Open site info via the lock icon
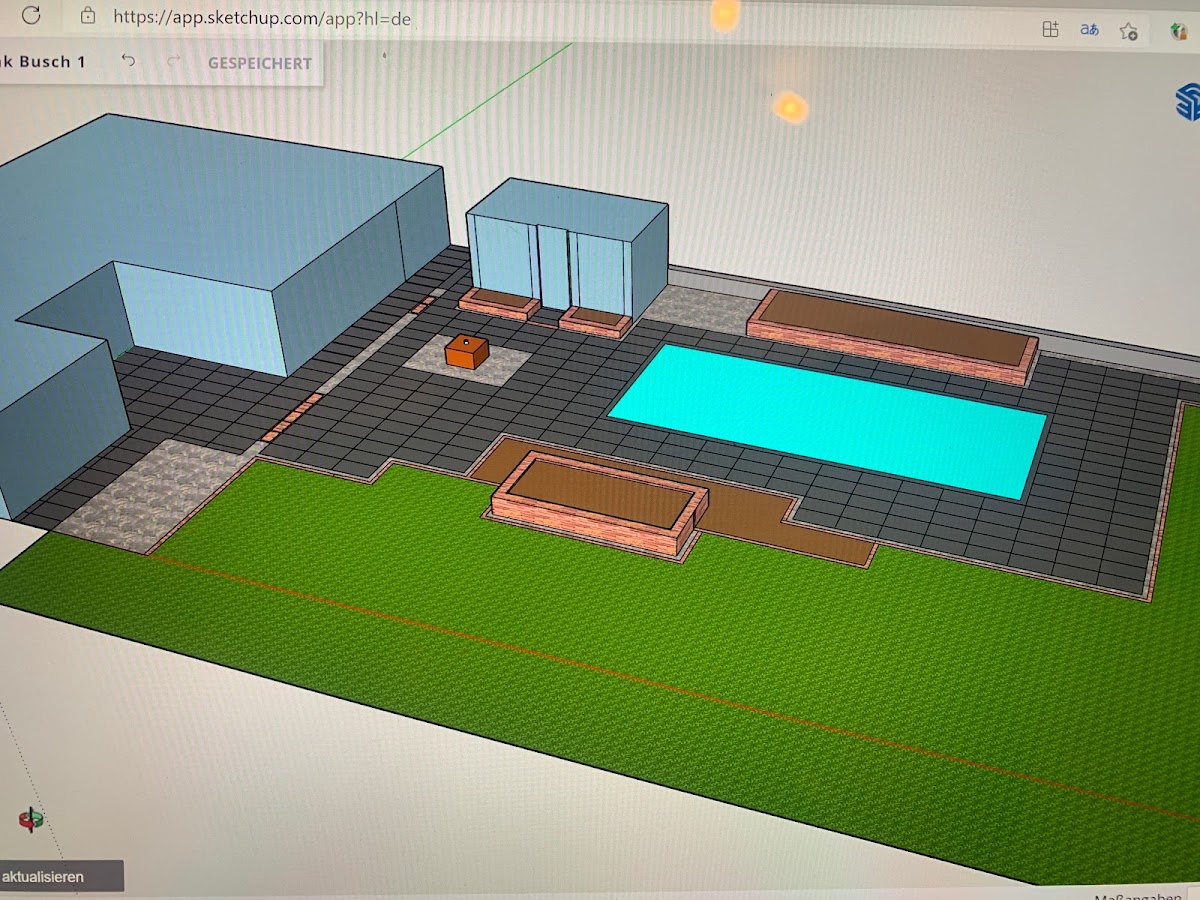 pyautogui.click(x=88, y=16)
